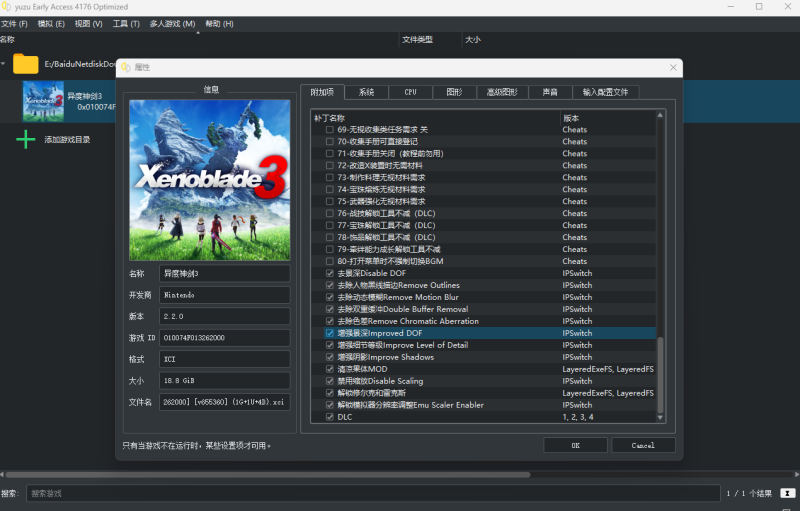Switch to the CPU tab
The height and width of the screenshot is (511, 800).
tap(410, 92)
